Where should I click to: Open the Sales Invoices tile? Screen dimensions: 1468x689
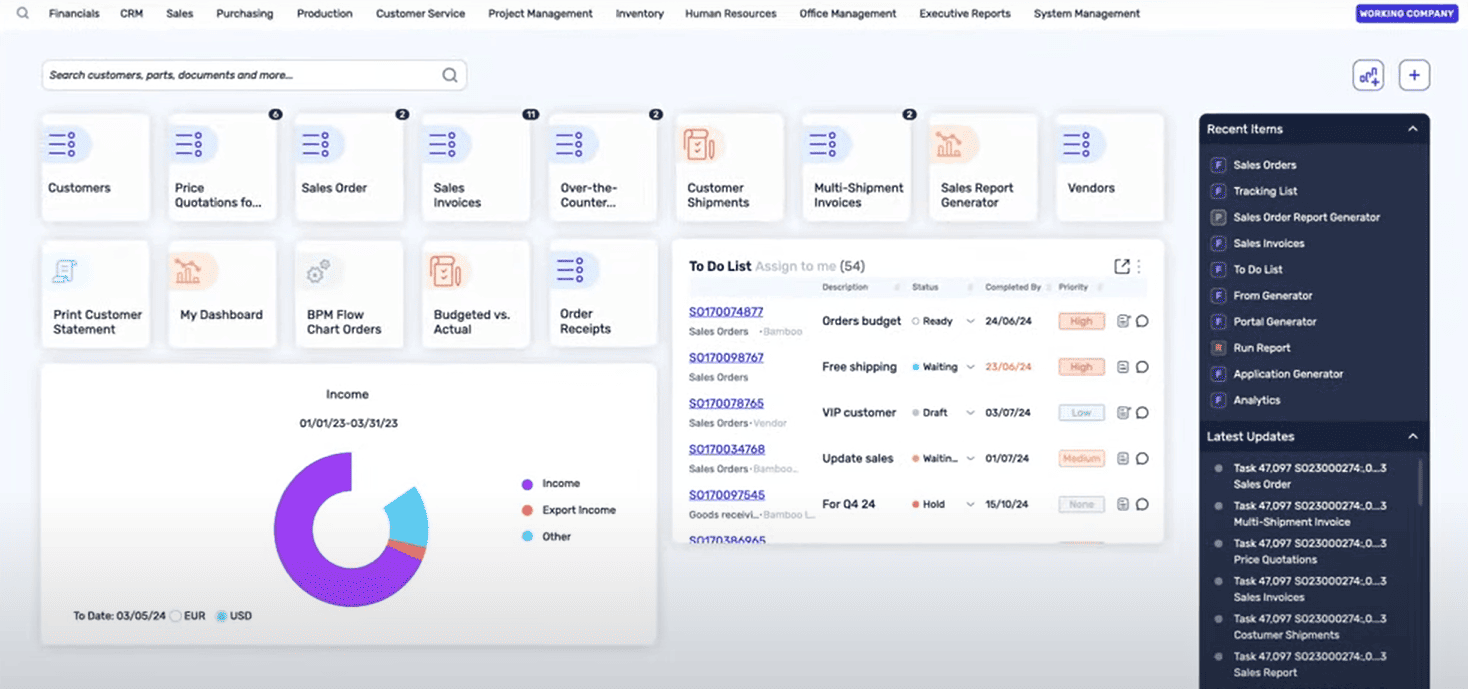tap(476, 167)
